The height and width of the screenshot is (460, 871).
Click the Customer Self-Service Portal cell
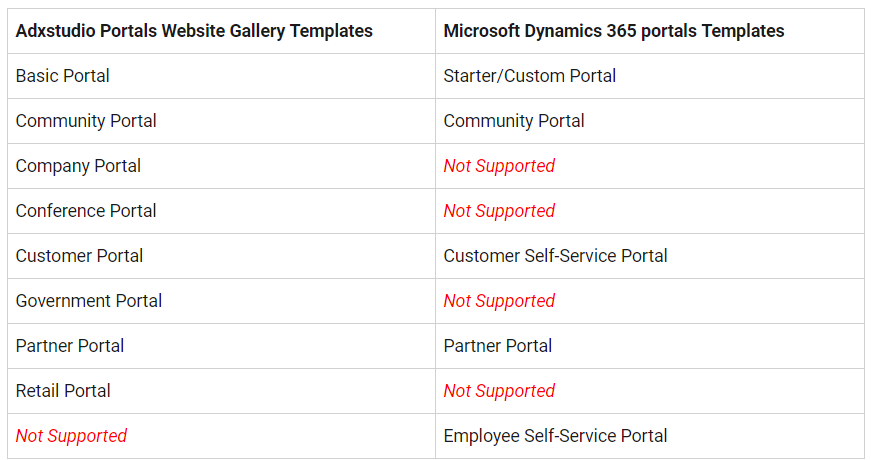(555, 256)
